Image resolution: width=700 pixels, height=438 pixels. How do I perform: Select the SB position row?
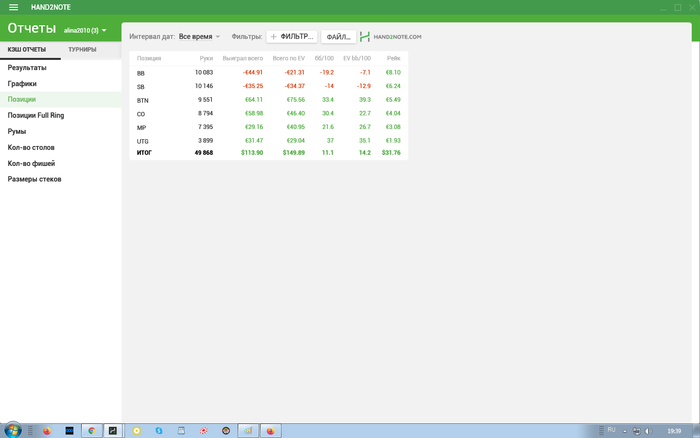coord(269,86)
